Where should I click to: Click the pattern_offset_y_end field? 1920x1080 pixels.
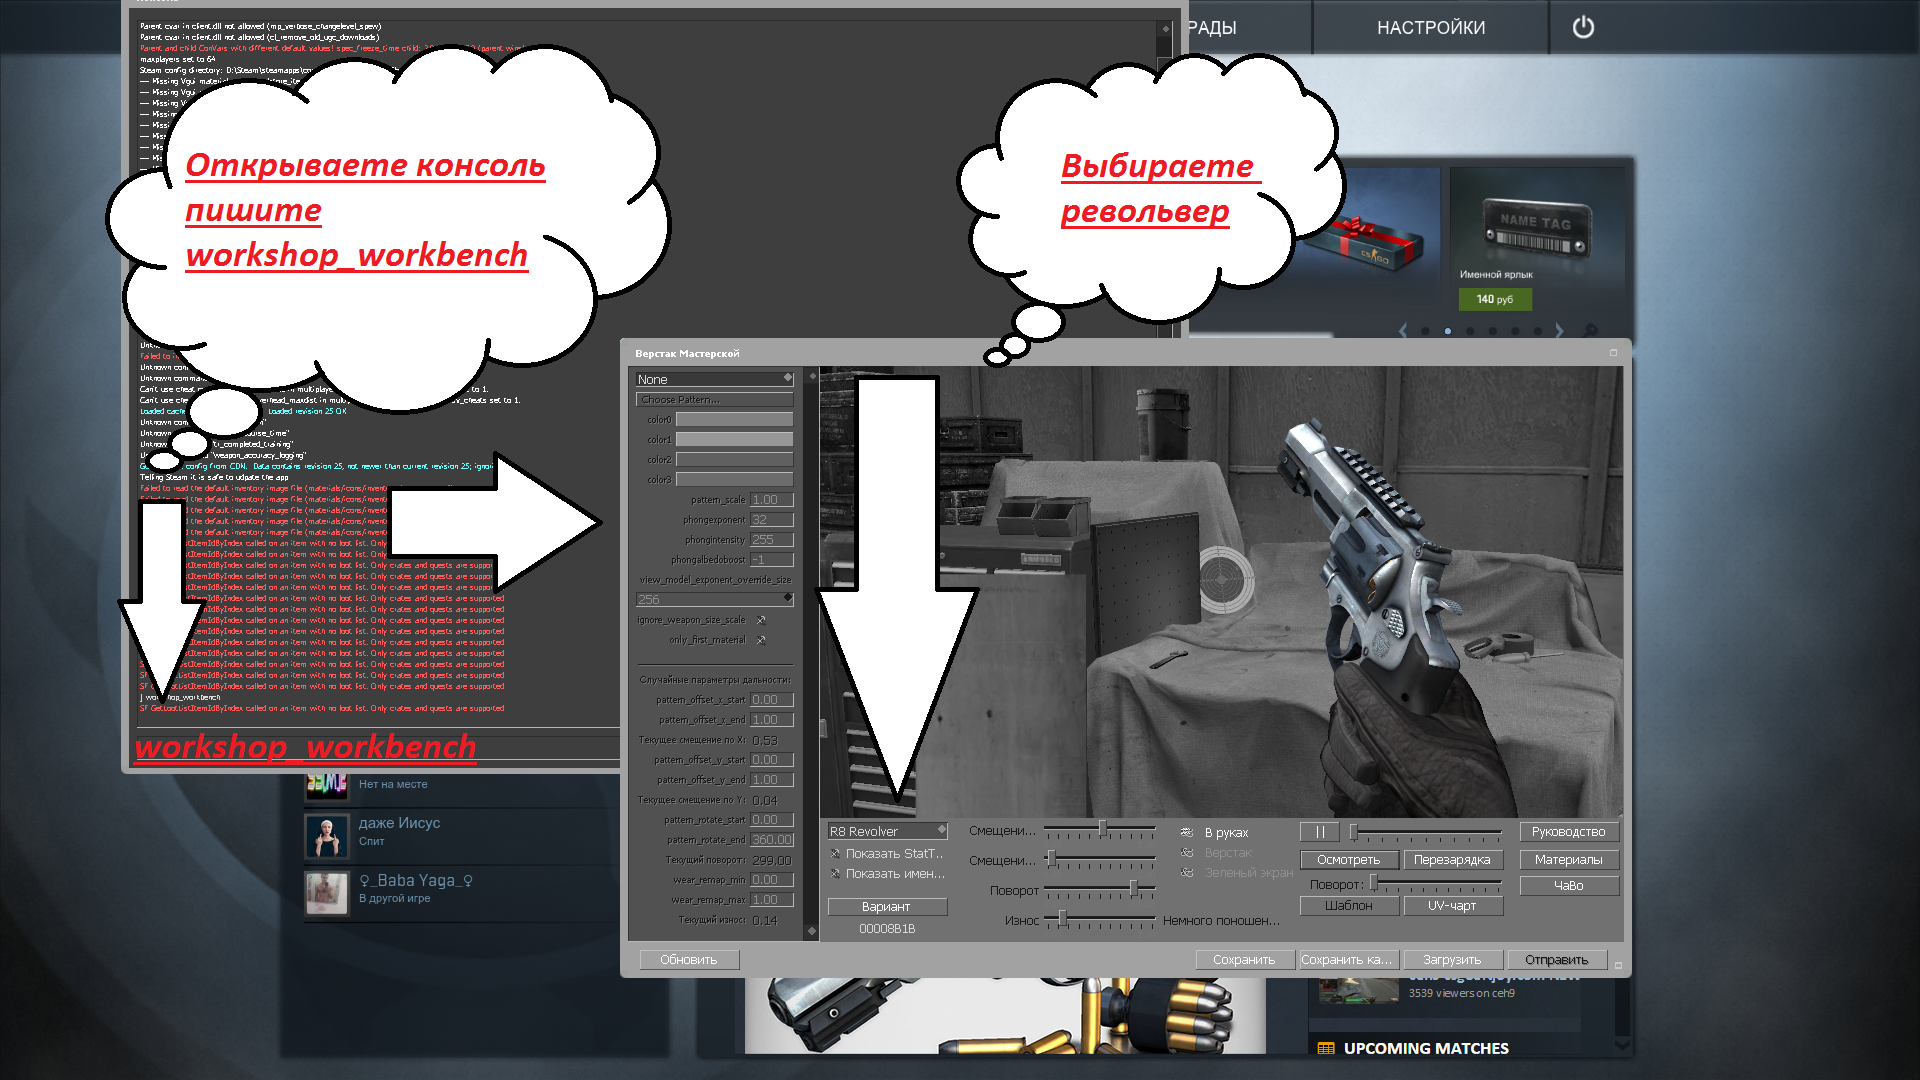point(772,780)
